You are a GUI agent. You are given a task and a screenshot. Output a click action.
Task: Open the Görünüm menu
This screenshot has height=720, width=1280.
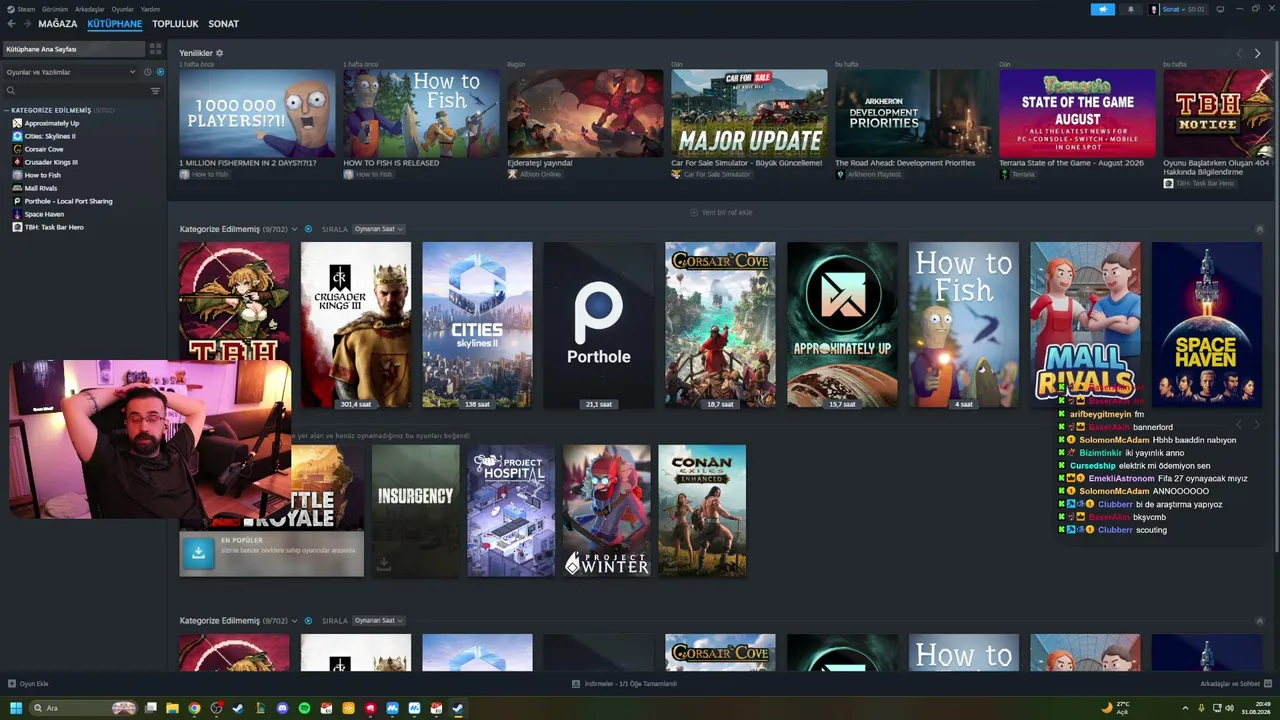[55, 9]
